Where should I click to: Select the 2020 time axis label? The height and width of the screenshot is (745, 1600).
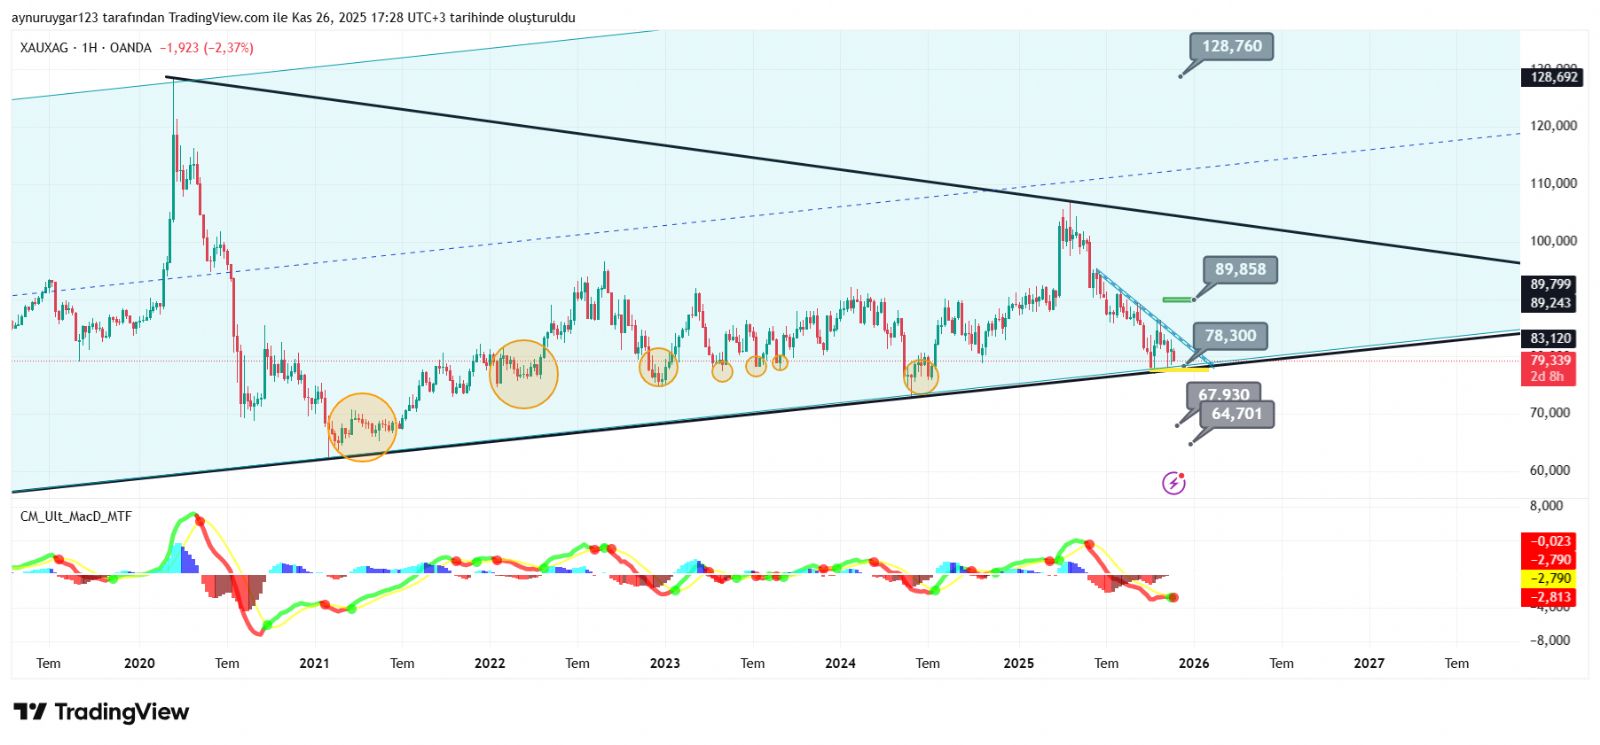[x=139, y=663]
